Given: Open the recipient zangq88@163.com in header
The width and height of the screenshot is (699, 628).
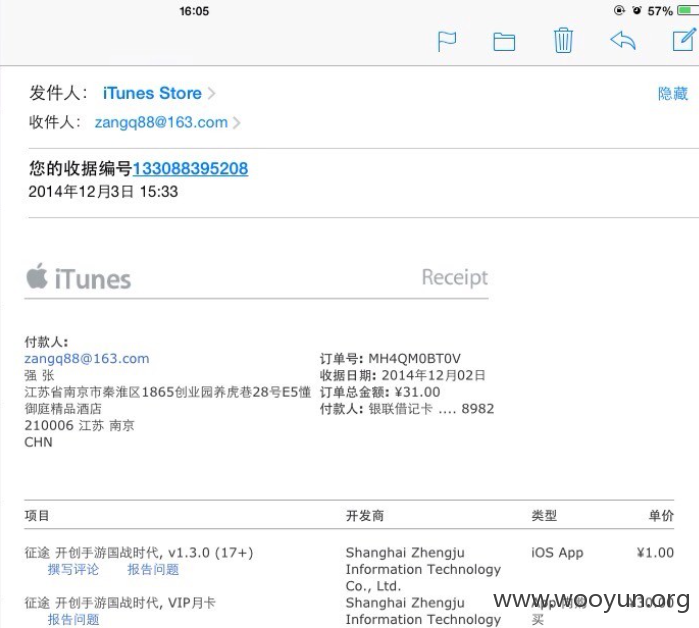Looking at the screenshot, I should coord(161,122).
